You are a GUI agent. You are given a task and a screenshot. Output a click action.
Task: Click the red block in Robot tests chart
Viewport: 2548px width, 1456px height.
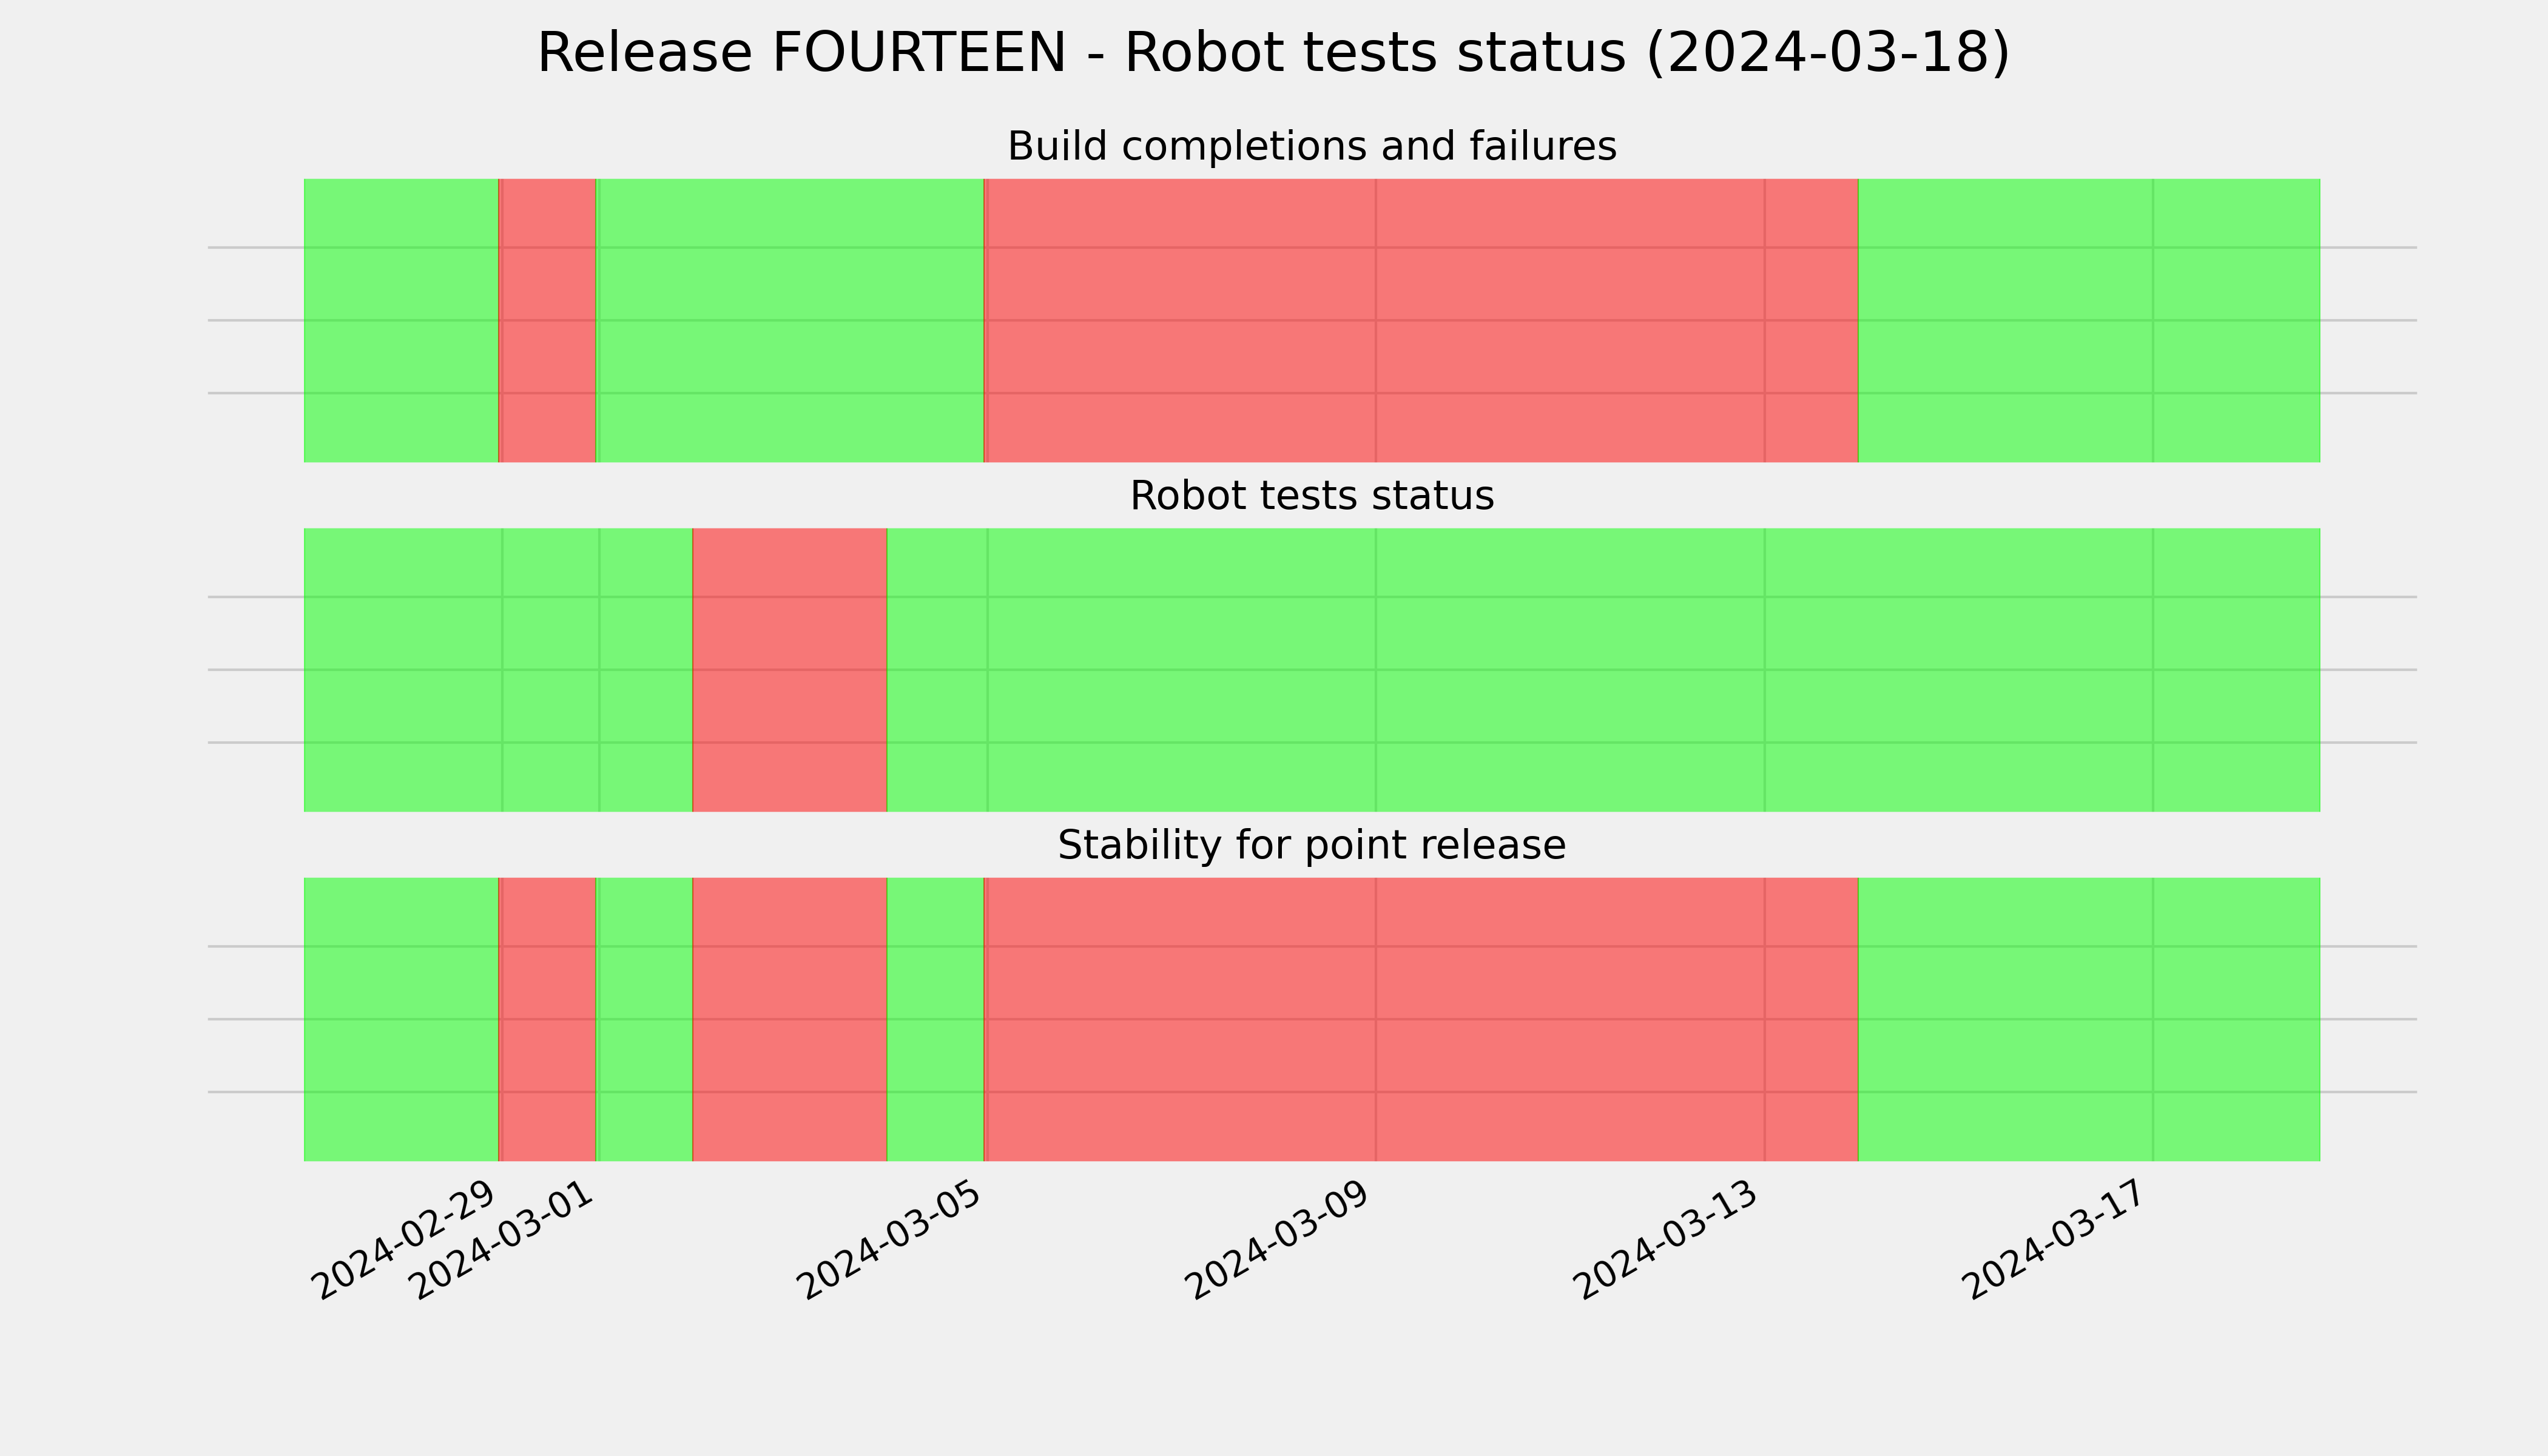790,670
